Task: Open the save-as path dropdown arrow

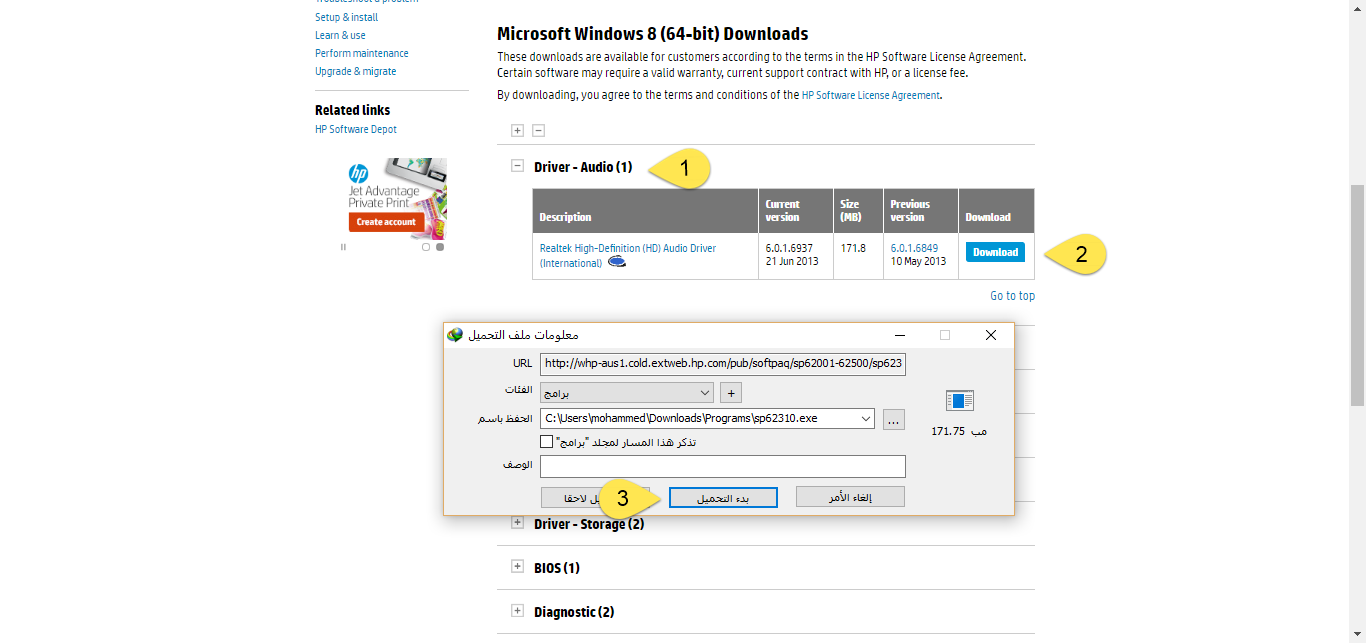Action: (x=865, y=419)
